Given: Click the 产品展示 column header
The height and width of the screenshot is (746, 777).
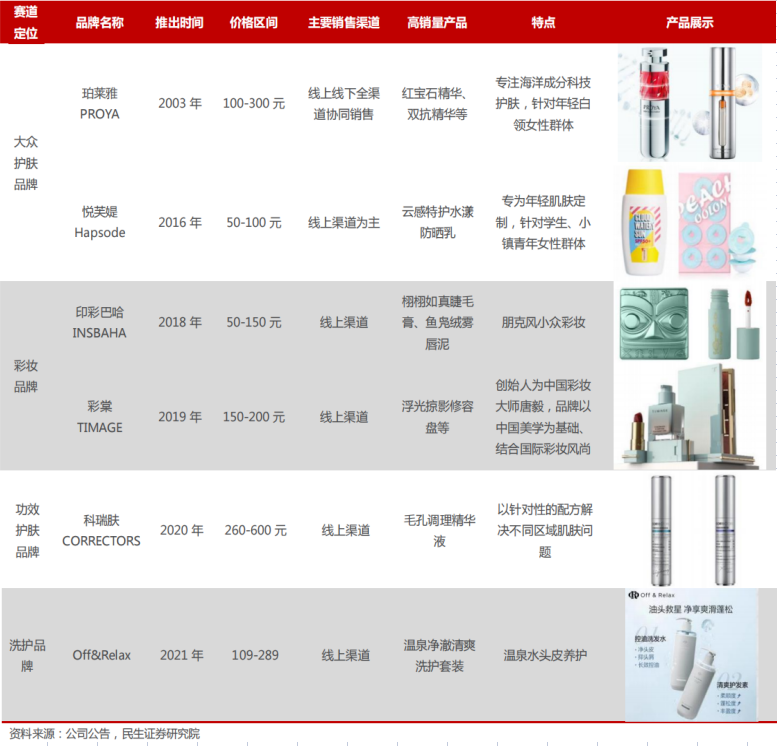Looking at the screenshot, I should click(x=690, y=22).
